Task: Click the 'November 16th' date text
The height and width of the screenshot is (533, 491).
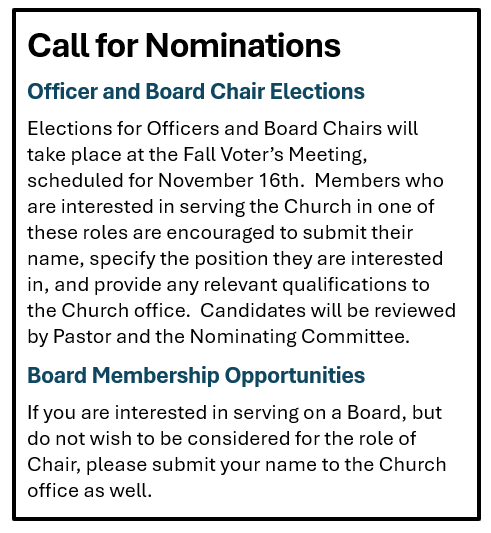Action: (x=231, y=180)
